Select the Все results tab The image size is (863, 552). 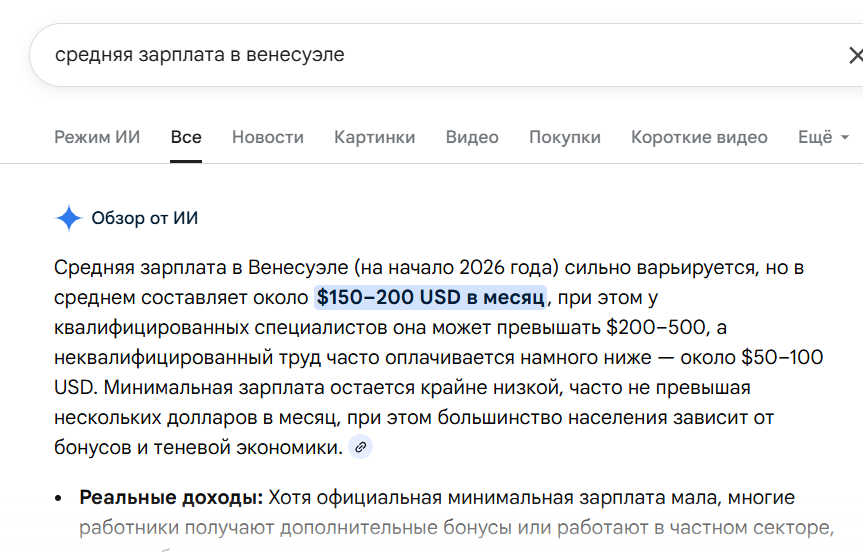tap(186, 137)
